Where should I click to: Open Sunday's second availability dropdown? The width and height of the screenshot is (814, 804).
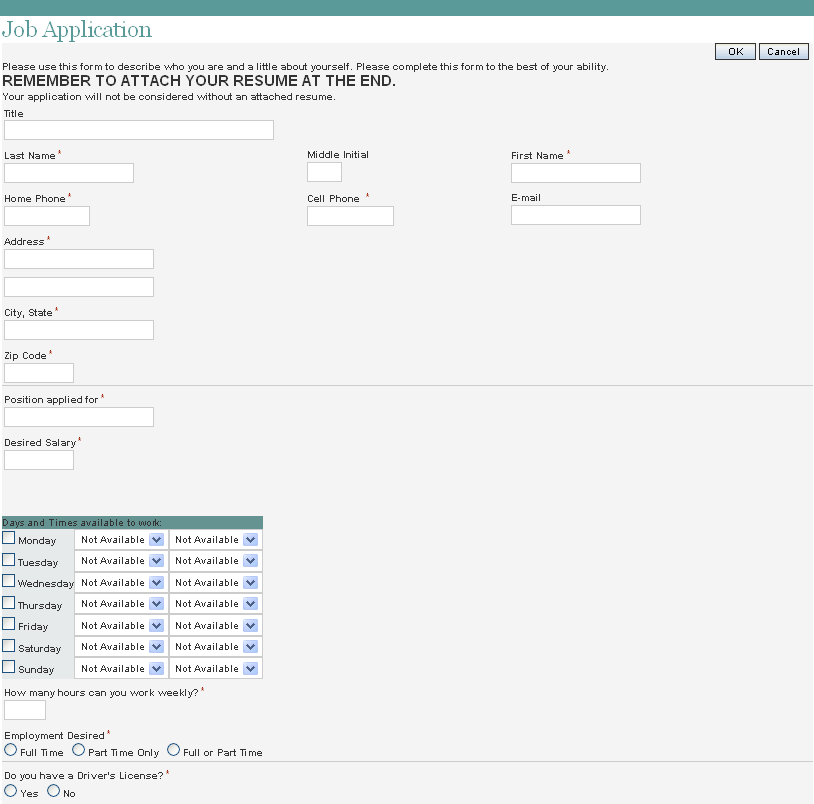[216, 669]
